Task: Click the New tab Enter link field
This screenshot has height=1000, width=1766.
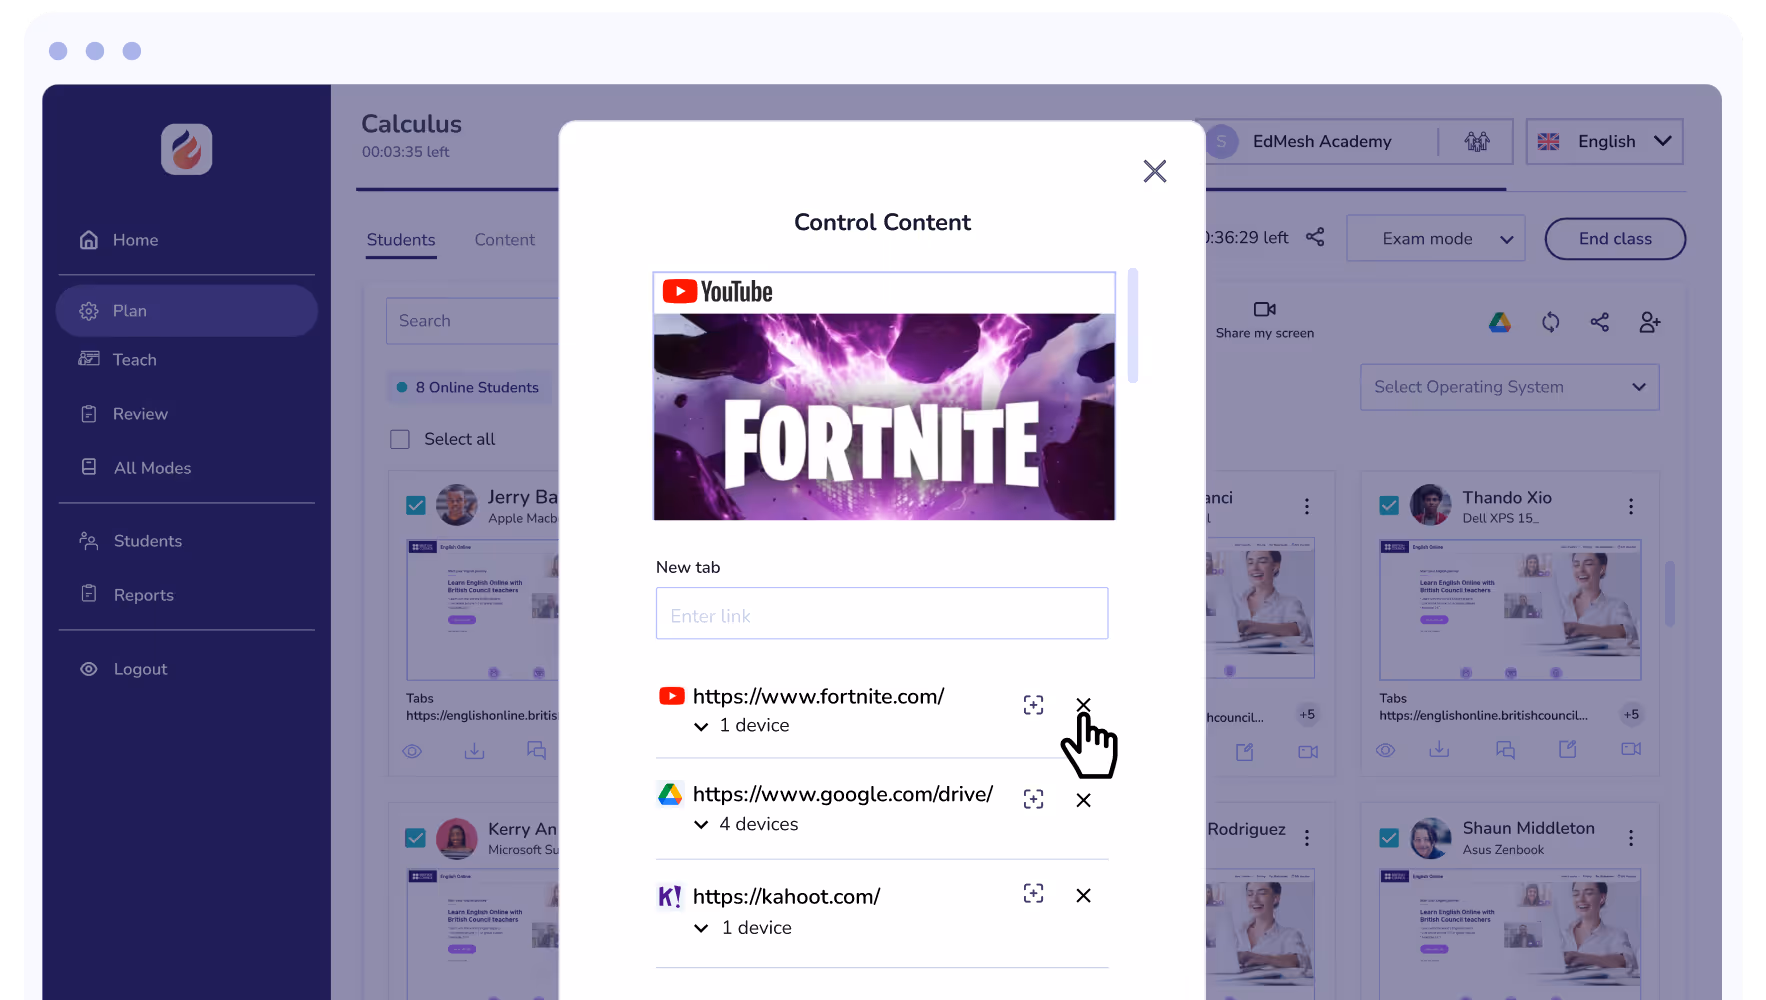Action: pos(882,613)
